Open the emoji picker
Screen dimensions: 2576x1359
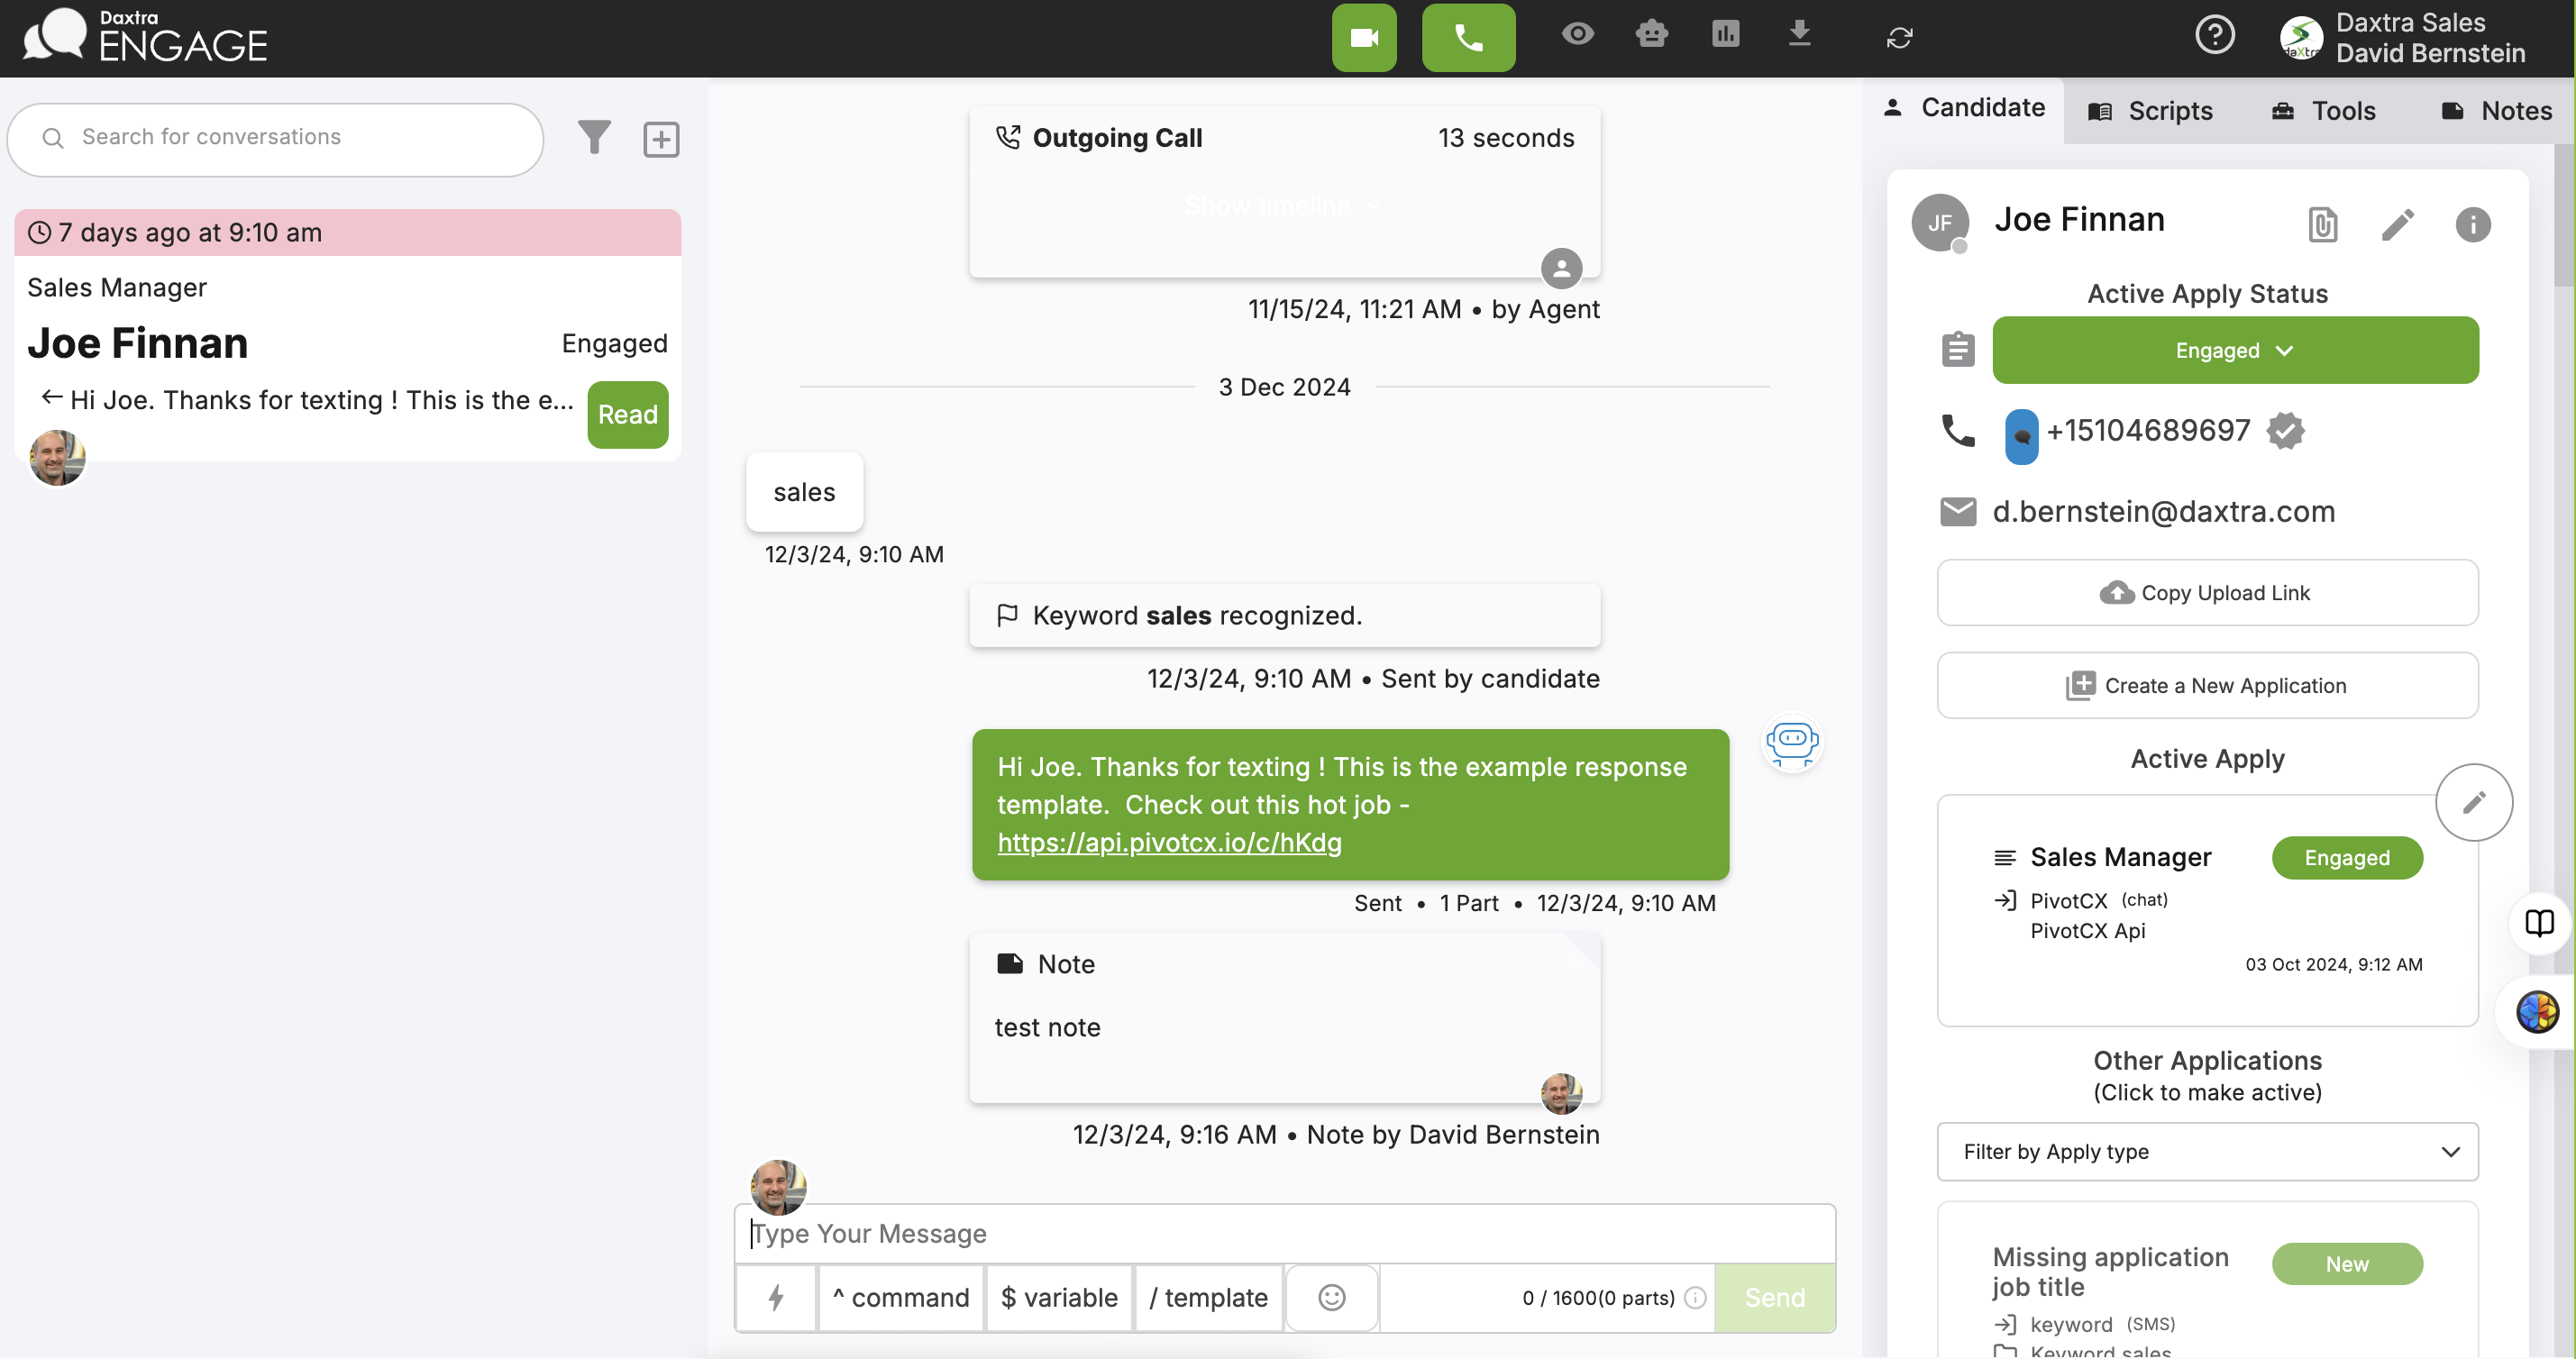(x=1331, y=1297)
